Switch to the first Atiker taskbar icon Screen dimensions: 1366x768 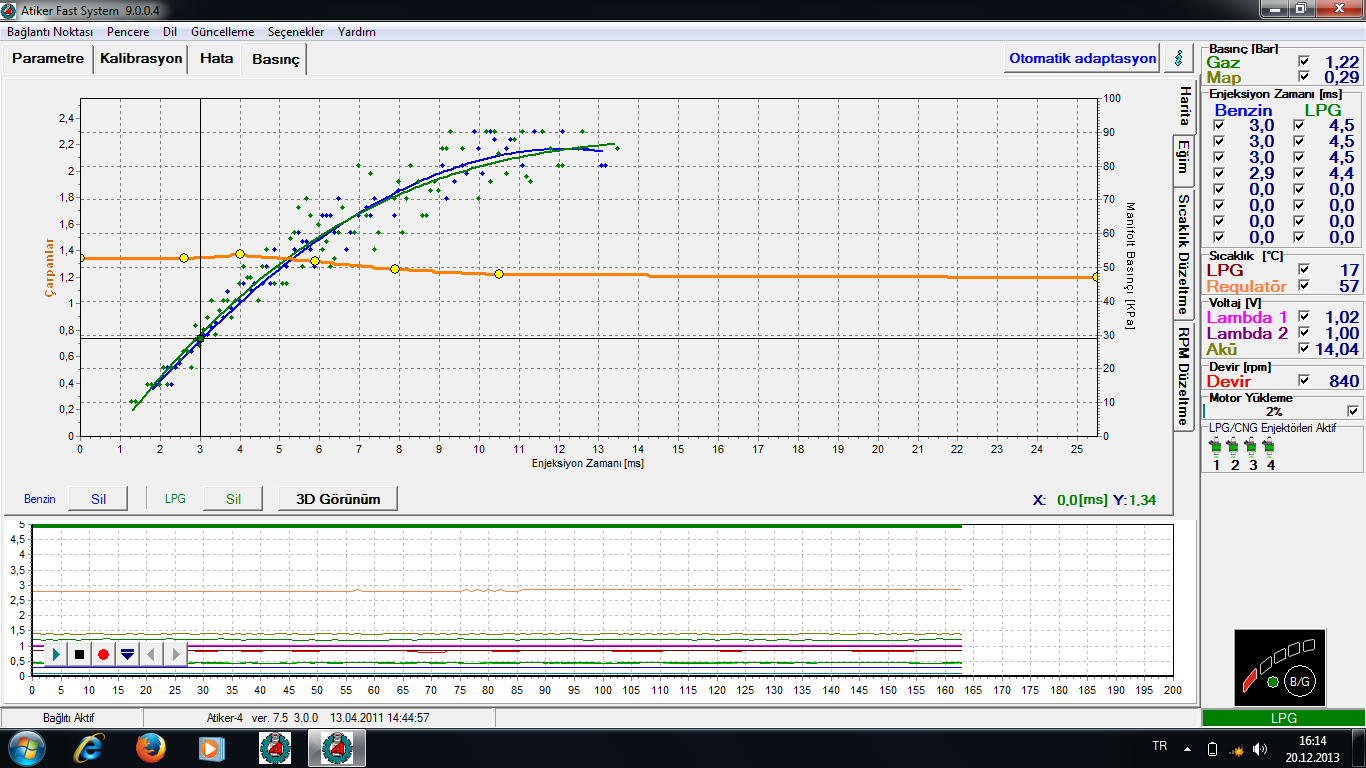click(x=274, y=747)
